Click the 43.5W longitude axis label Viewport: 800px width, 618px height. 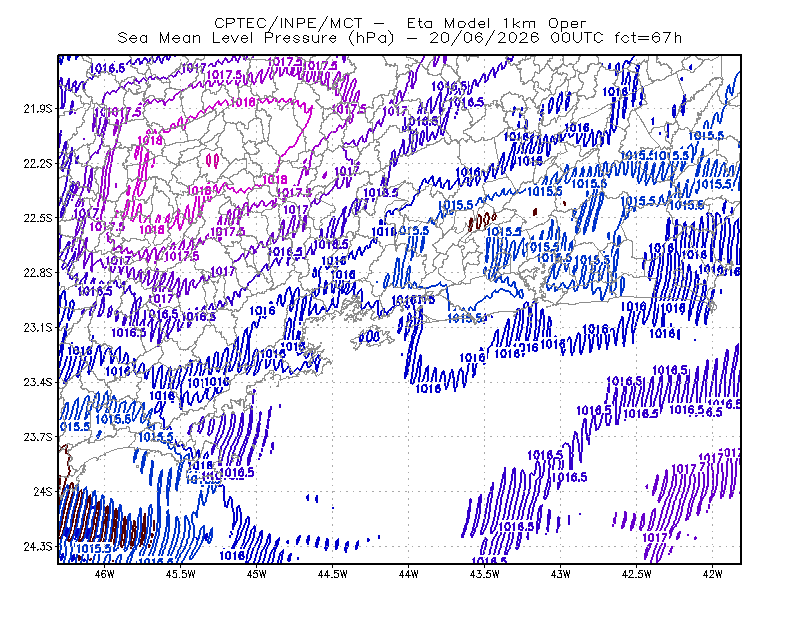tap(485, 574)
